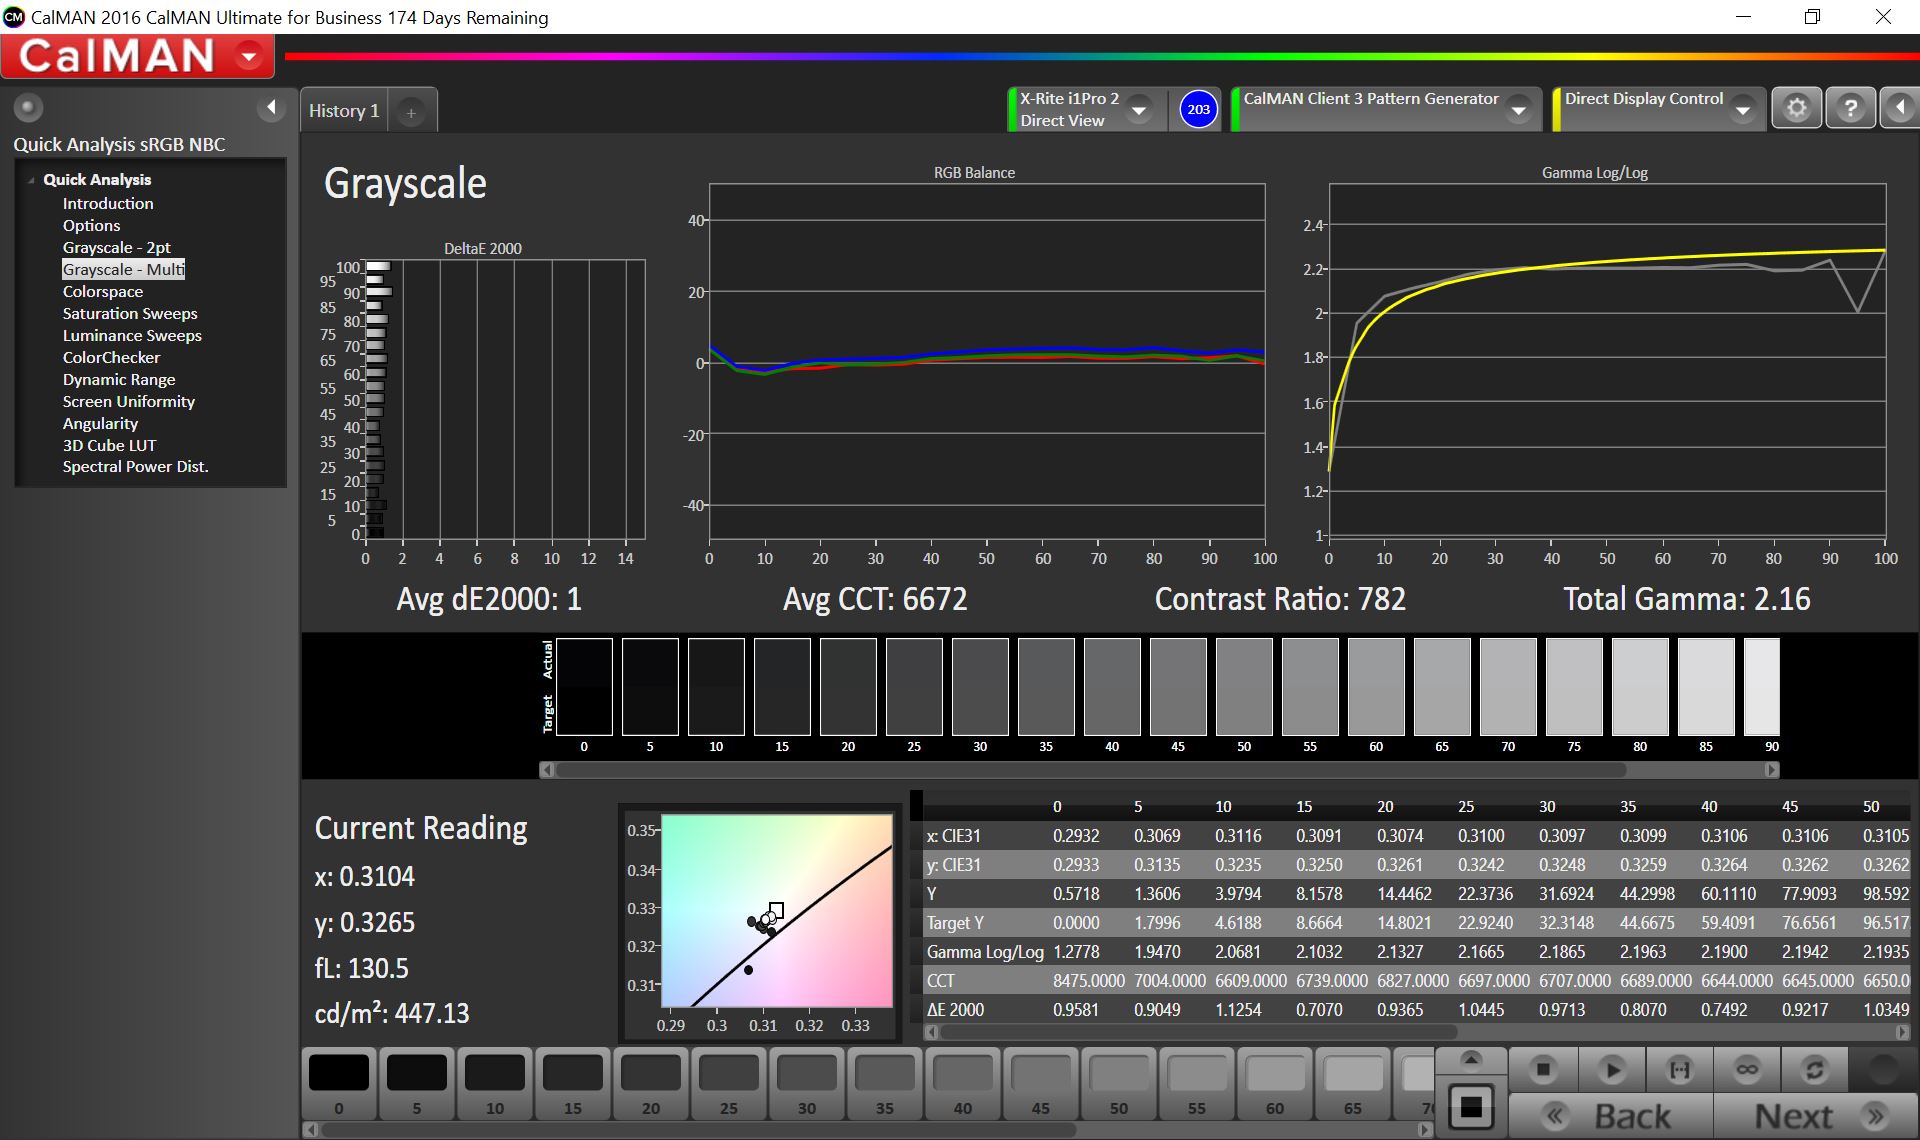Screen dimensions: 1920x1140
Task: Click the refresh arrows icon
Action: [x=1814, y=1070]
